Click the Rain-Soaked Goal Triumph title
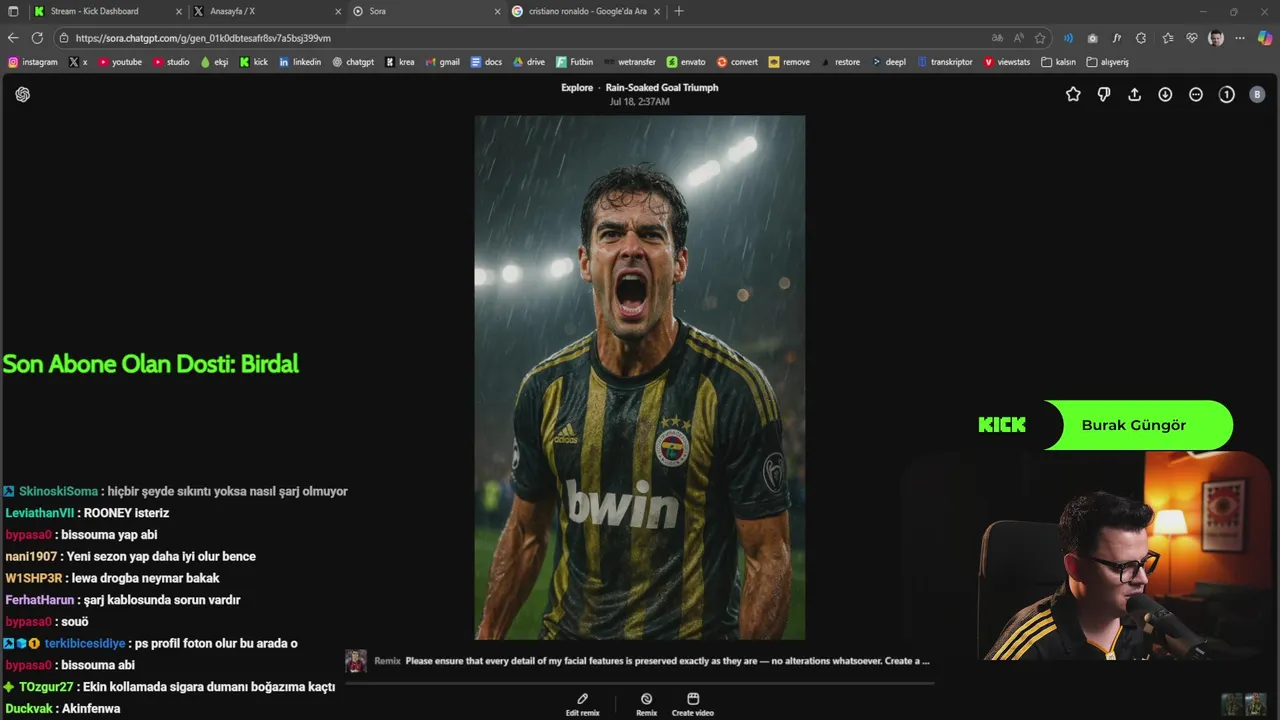 (662, 87)
